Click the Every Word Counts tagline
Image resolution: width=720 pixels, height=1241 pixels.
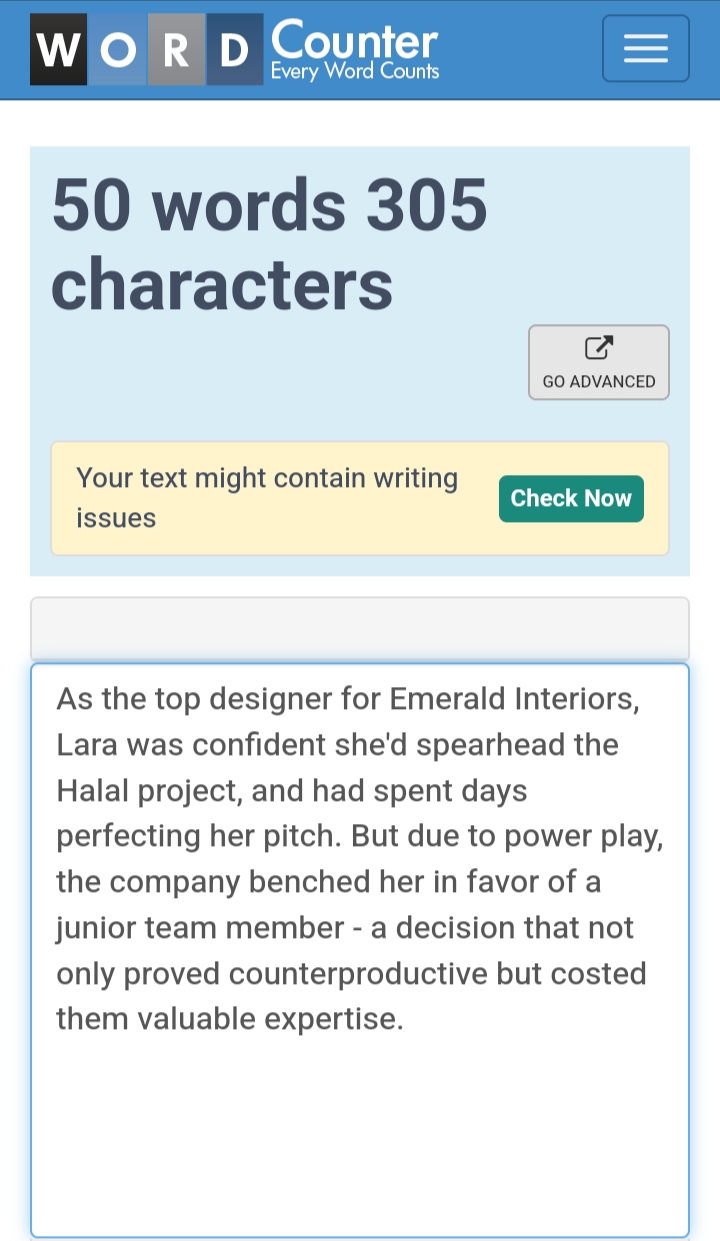[x=355, y=71]
